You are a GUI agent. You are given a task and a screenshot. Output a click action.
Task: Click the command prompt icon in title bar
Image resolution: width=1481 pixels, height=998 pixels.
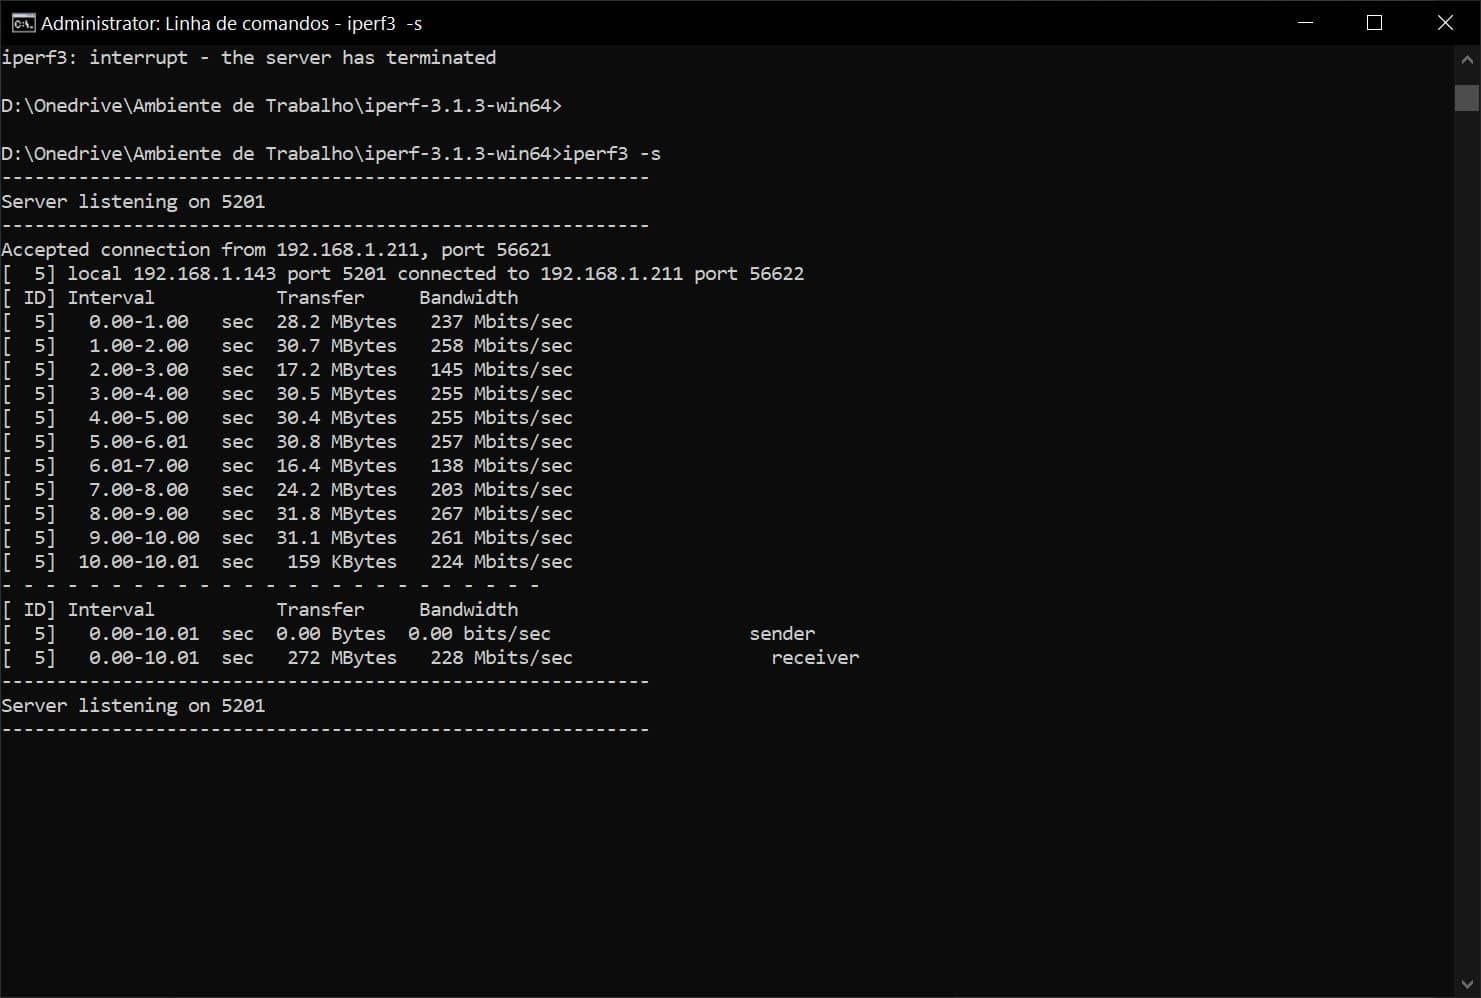23,23
